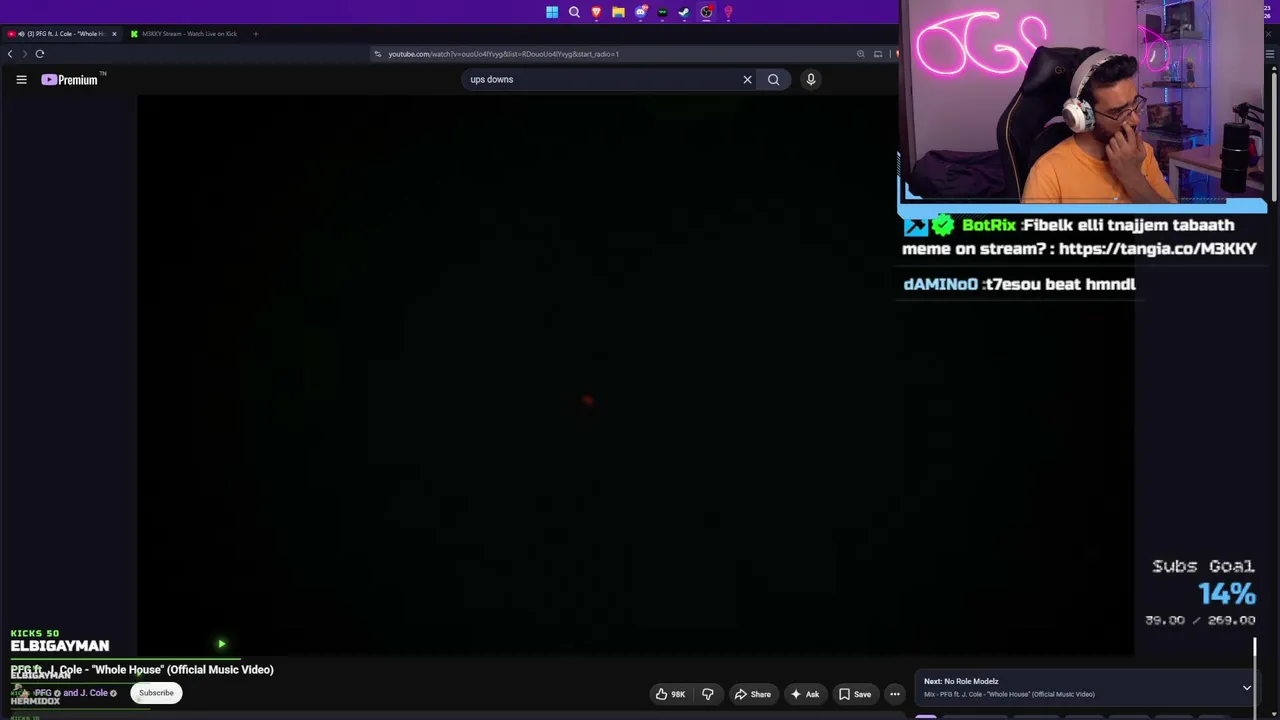This screenshot has width=1280, height=720.
Task: Close the PFG ft. J. Cole tab
Action: pyautogui.click(x=114, y=34)
